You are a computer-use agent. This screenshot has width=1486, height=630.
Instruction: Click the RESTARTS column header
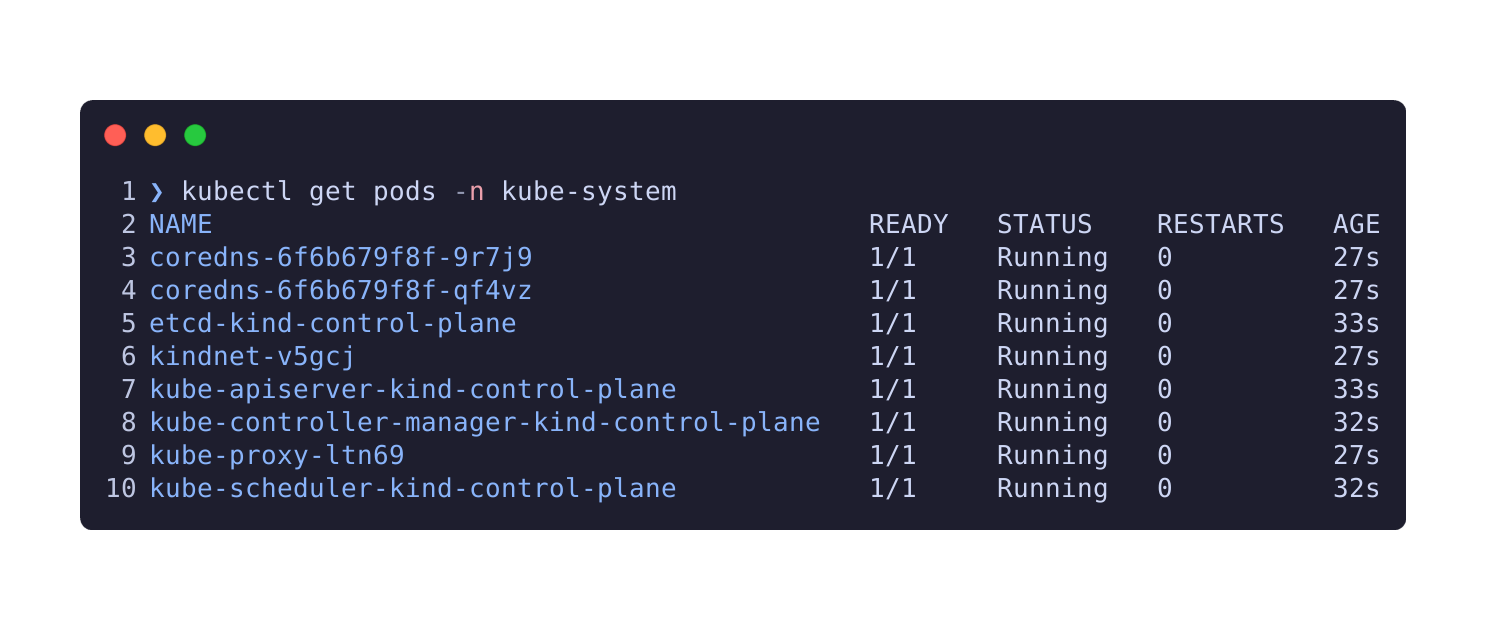coord(1220,225)
